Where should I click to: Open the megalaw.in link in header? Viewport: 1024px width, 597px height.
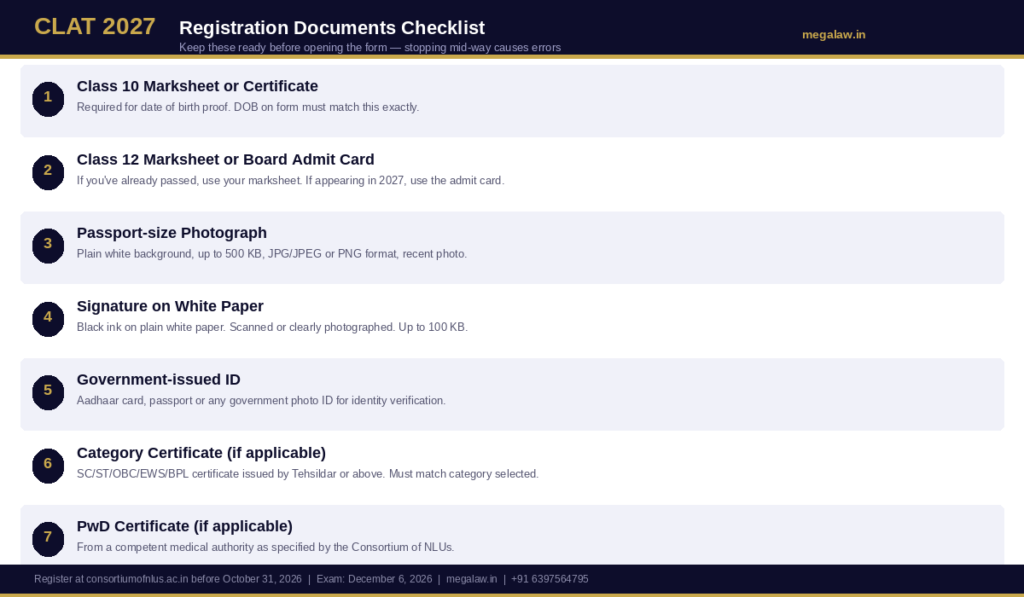(x=833, y=35)
